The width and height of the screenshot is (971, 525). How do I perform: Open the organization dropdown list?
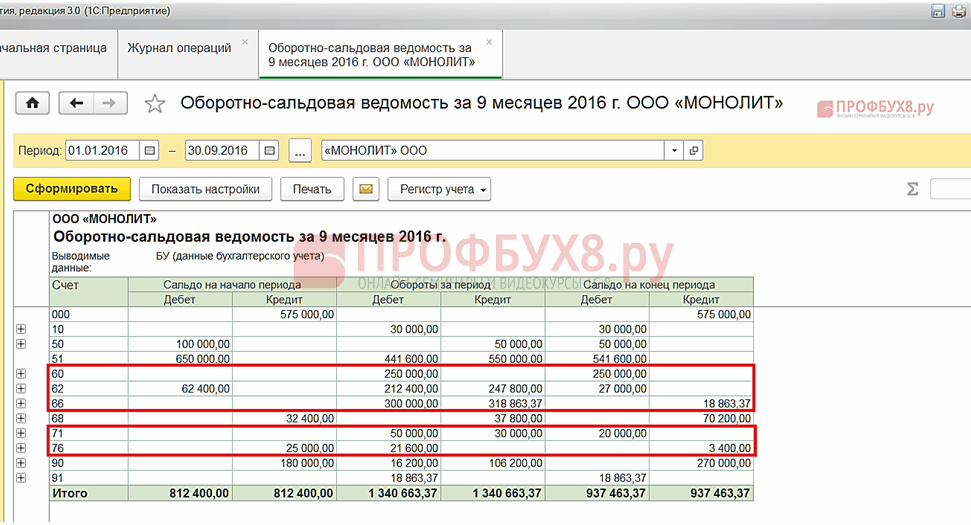[x=674, y=150]
